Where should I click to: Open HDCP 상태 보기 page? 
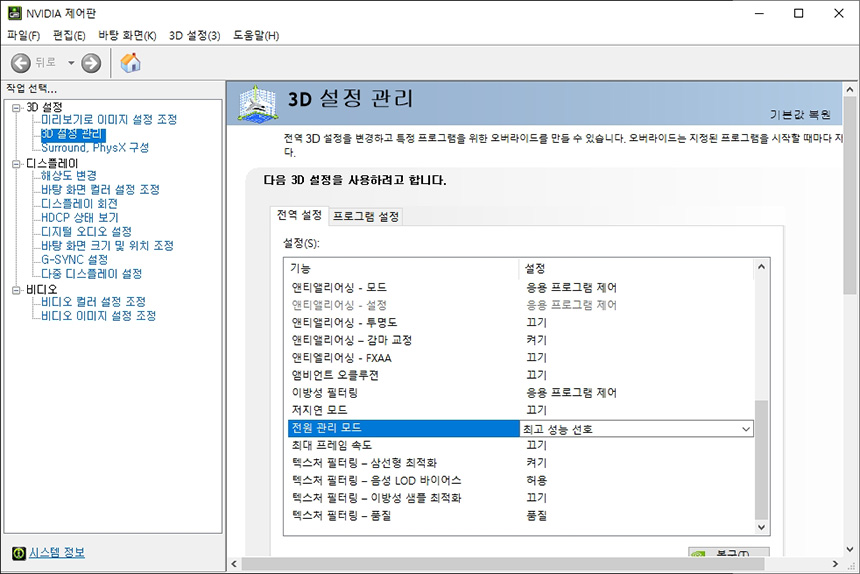click(80, 218)
